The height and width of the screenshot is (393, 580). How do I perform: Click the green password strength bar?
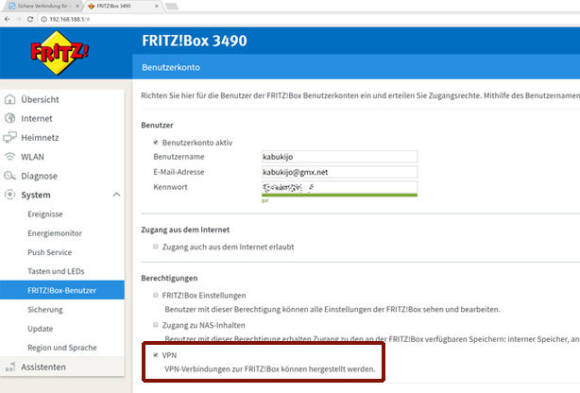339,195
